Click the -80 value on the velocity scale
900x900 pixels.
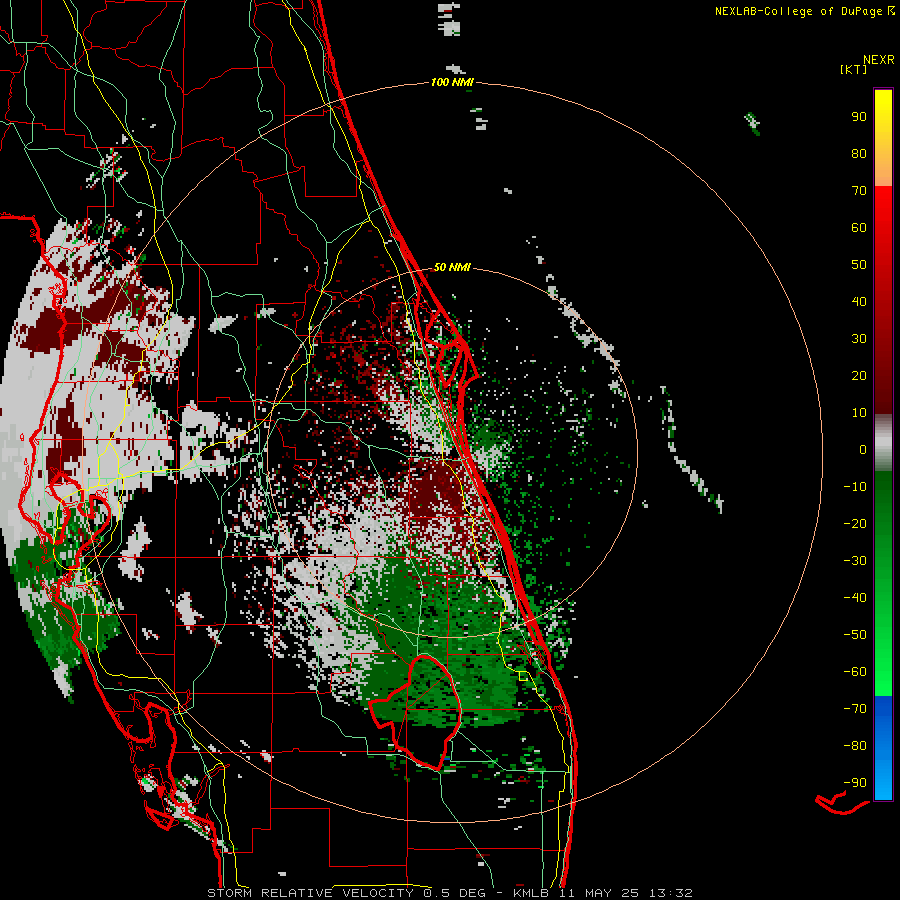pos(855,746)
